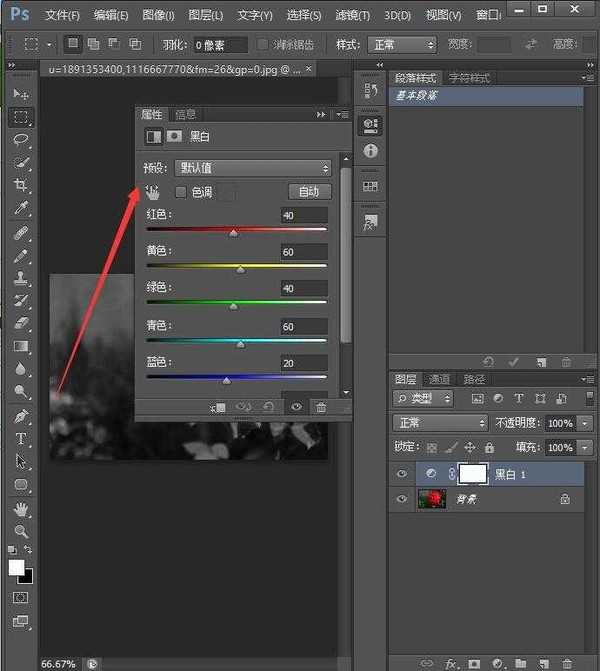Hide the 黑白 1 layer
The height and width of the screenshot is (671, 600).
tap(403, 474)
